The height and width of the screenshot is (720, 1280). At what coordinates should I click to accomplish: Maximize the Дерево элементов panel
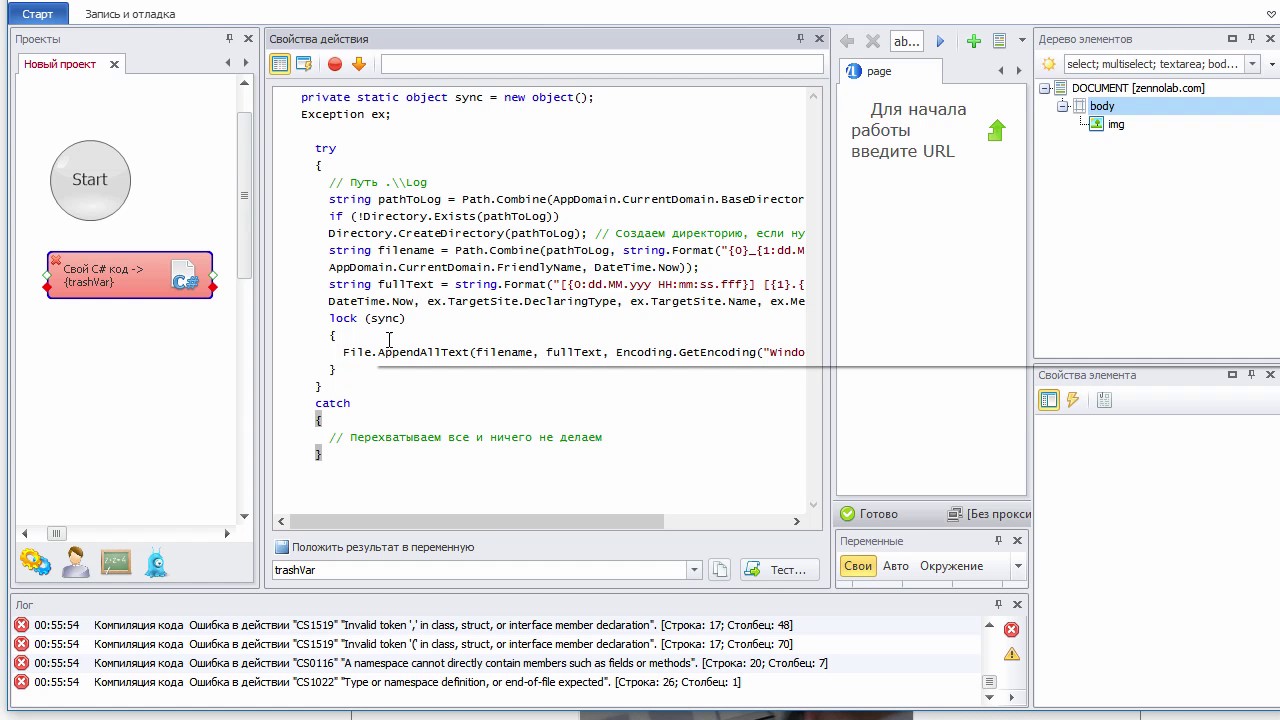[1232, 38]
